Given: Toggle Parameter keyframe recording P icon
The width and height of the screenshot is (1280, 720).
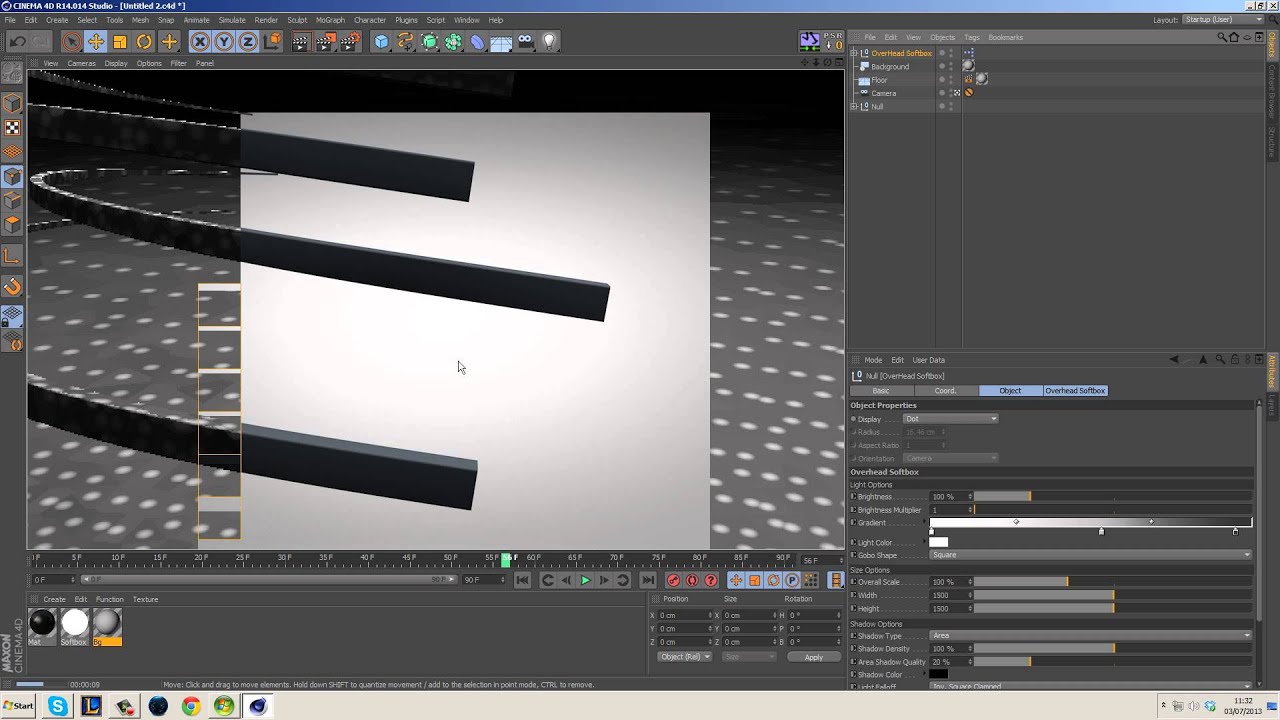Looking at the screenshot, I should (792, 580).
